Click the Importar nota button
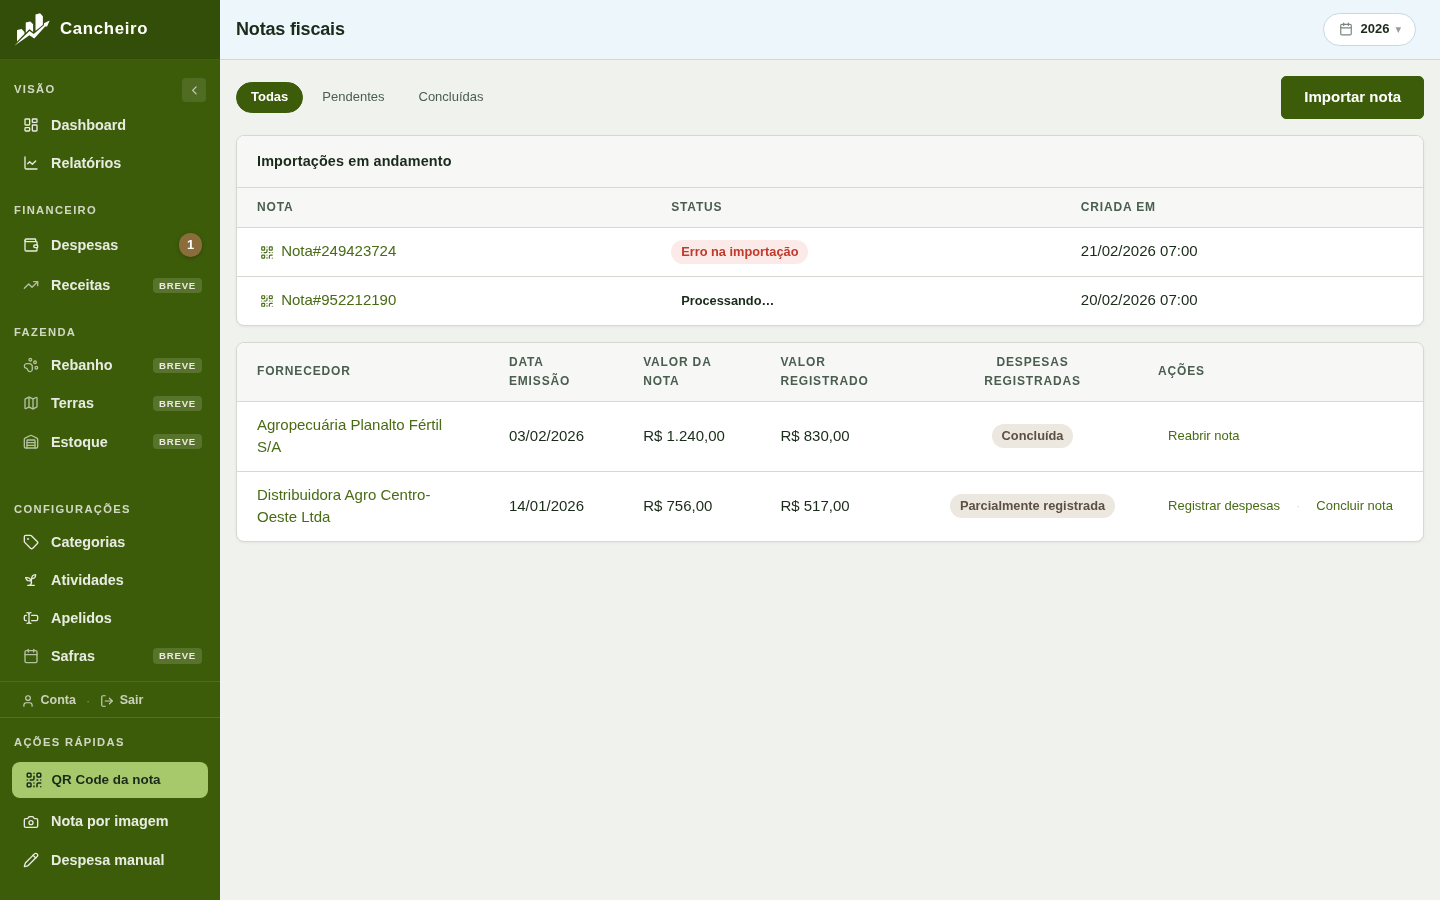Image resolution: width=1440 pixels, height=900 pixels. click(x=1352, y=97)
